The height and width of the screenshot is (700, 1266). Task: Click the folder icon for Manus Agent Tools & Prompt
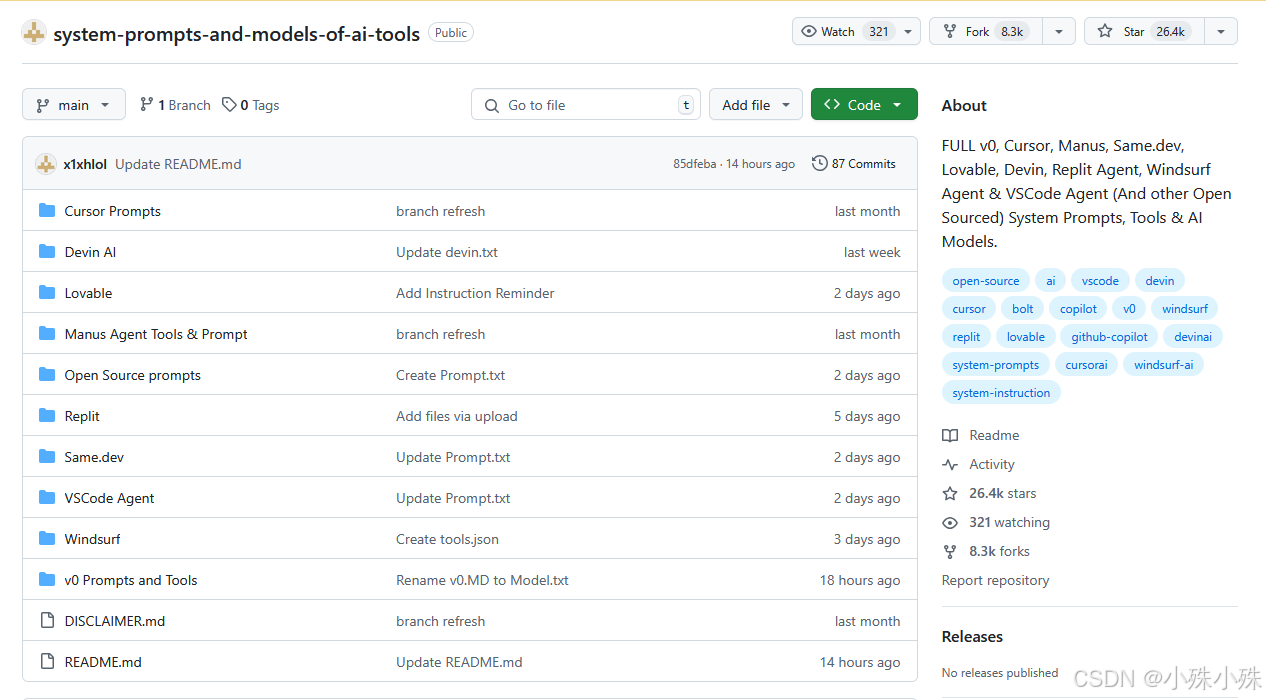pyautogui.click(x=47, y=334)
